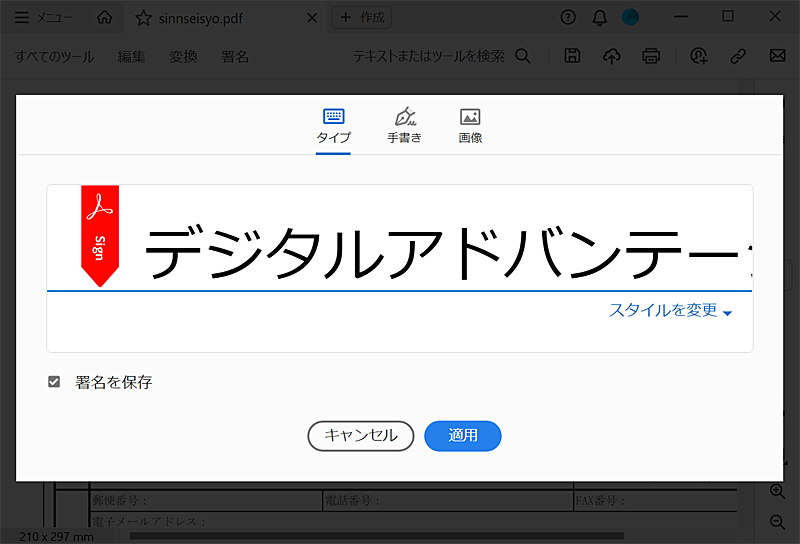This screenshot has height=544, width=800.
Task: View notifications bell icon
Action: (x=599, y=17)
